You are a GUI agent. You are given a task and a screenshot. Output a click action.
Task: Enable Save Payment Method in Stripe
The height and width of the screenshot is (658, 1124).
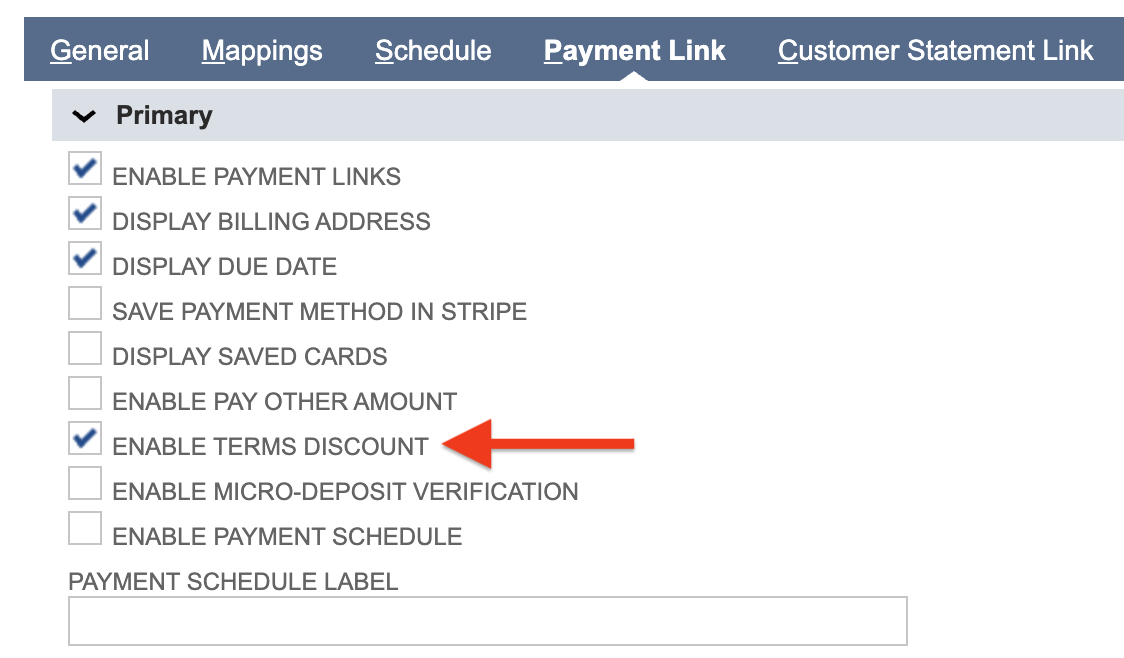(x=85, y=303)
